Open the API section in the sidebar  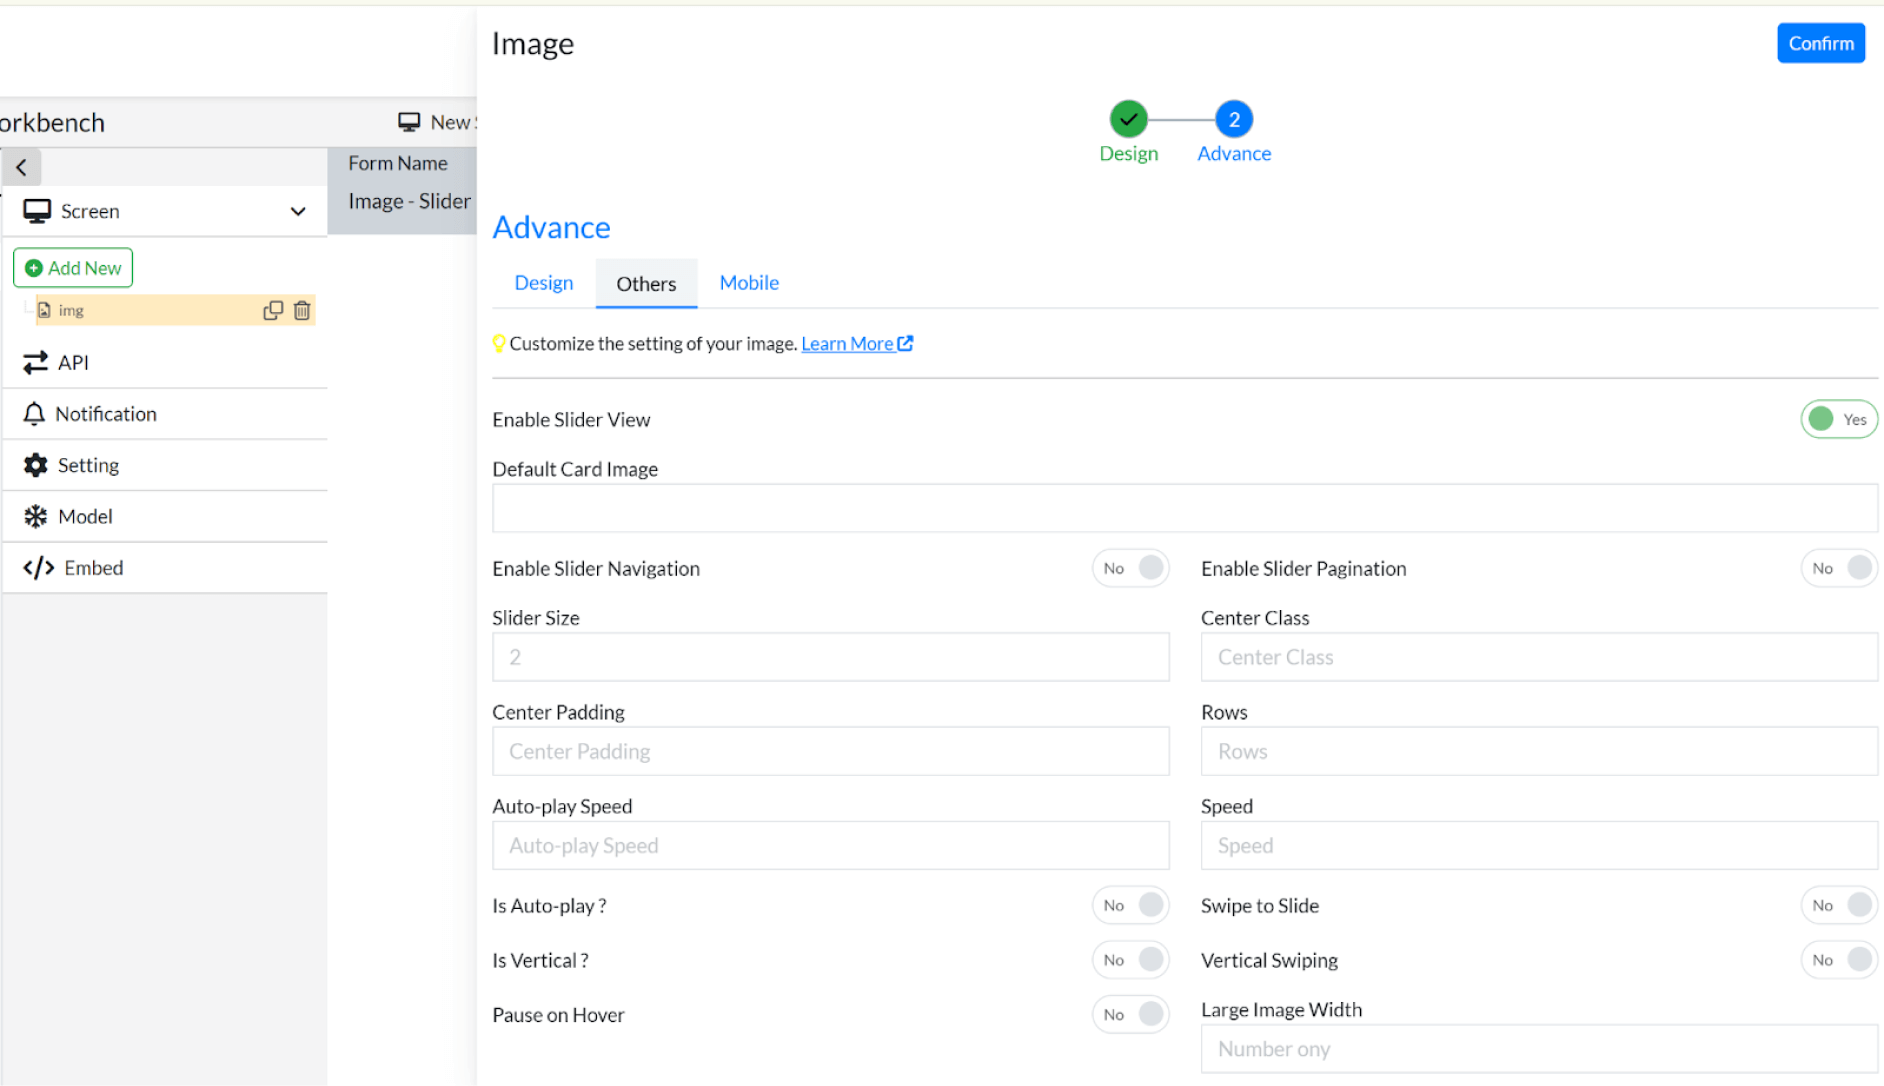click(x=36, y=362)
